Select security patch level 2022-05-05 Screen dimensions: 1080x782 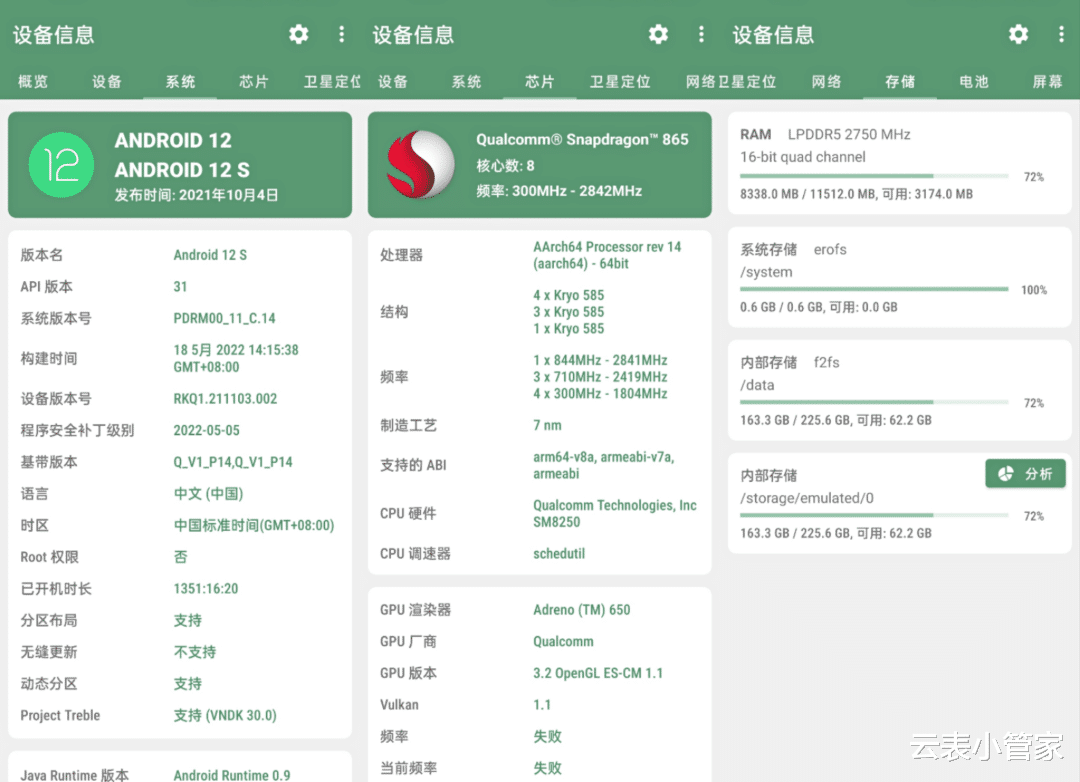(x=207, y=430)
